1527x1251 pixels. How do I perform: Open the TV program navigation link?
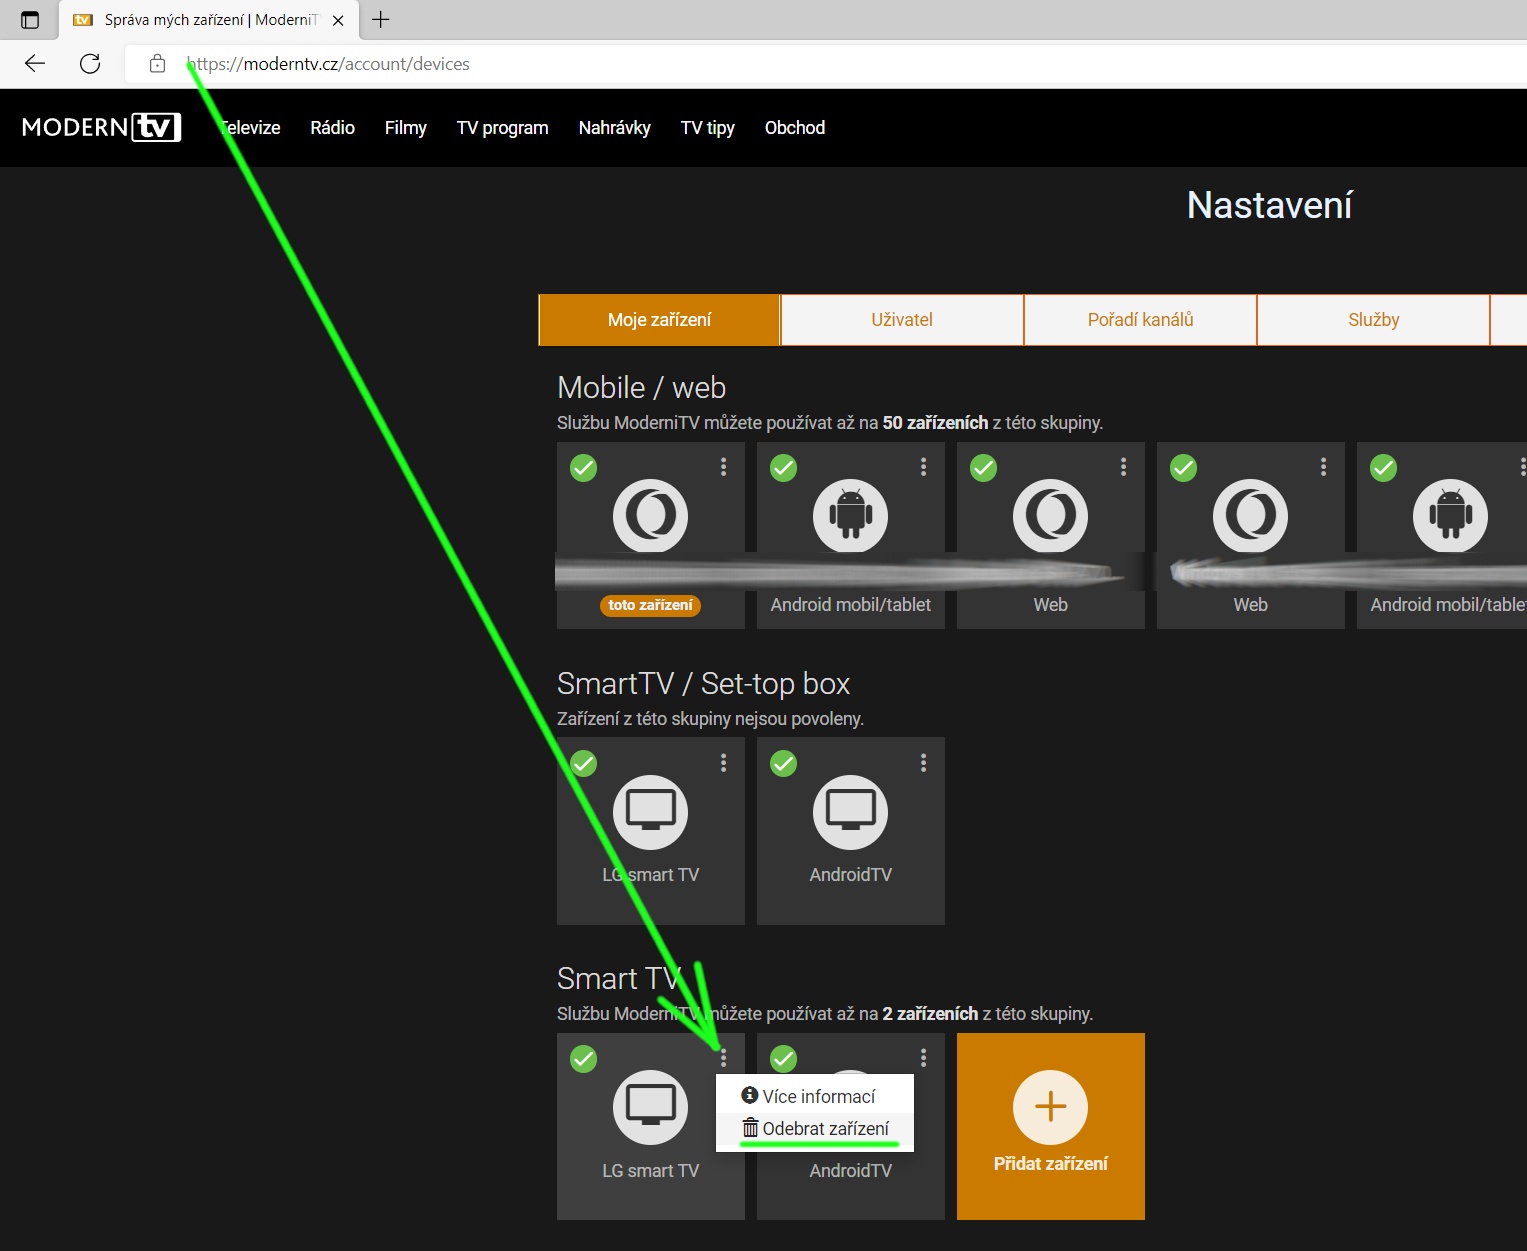pos(502,128)
